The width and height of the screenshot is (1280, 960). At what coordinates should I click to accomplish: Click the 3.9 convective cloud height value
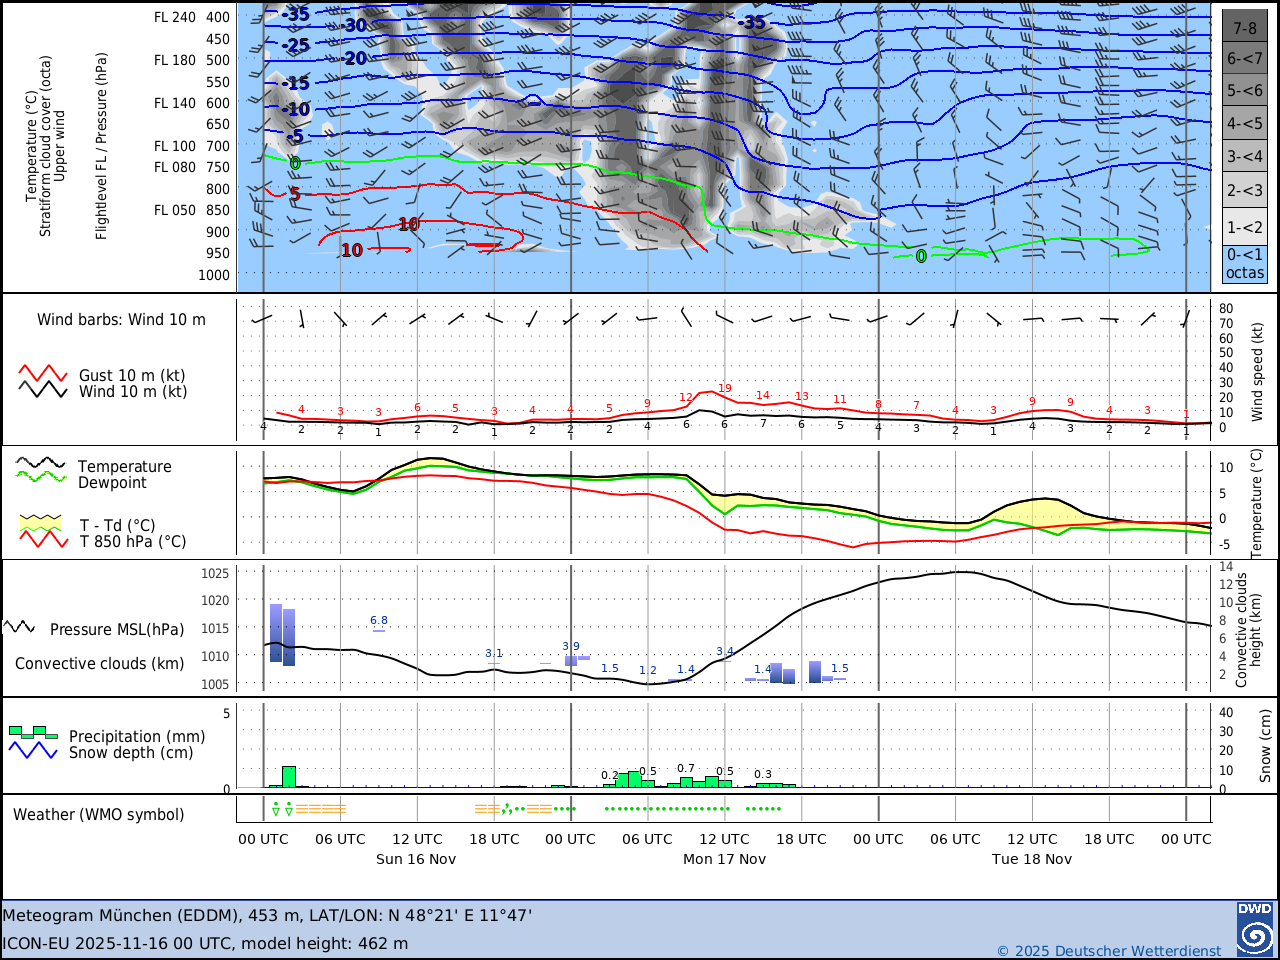pos(571,646)
